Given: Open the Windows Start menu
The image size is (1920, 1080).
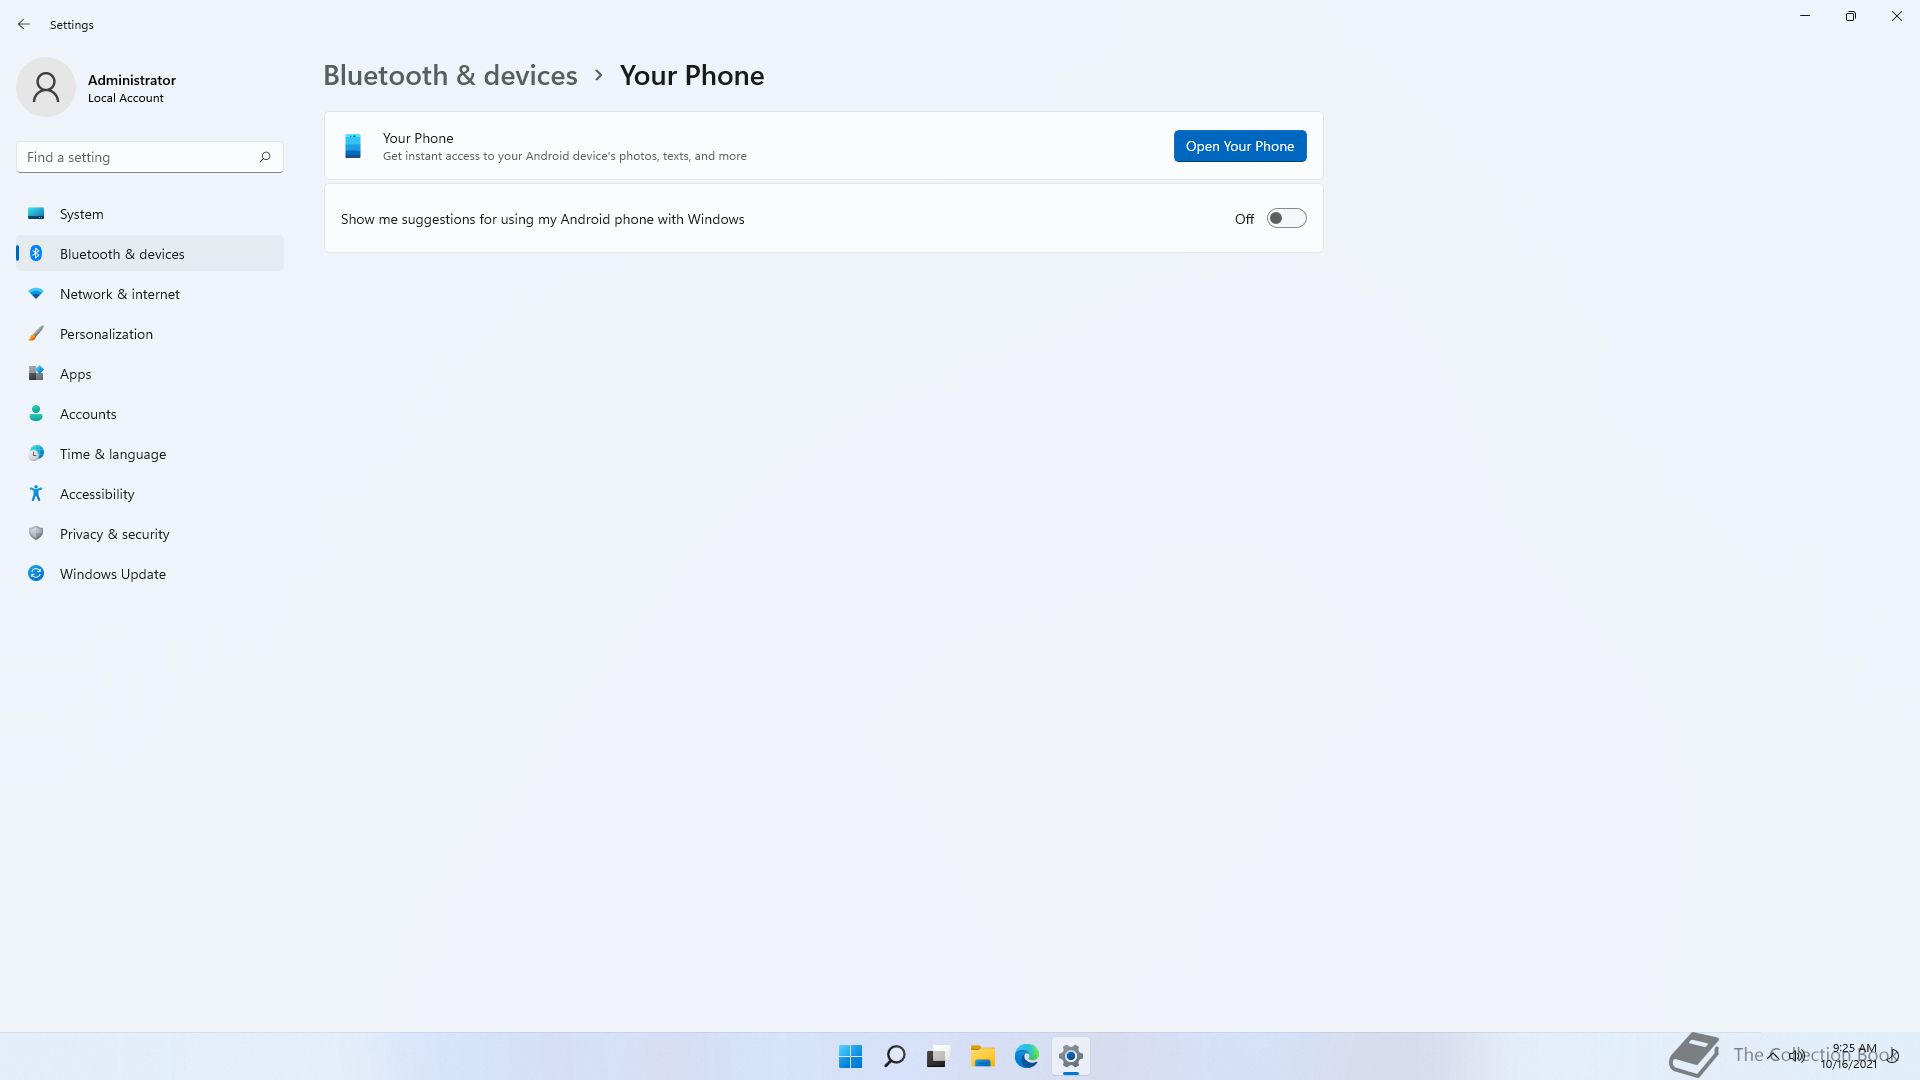Looking at the screenshot, I should click(x=851, y=1056).
